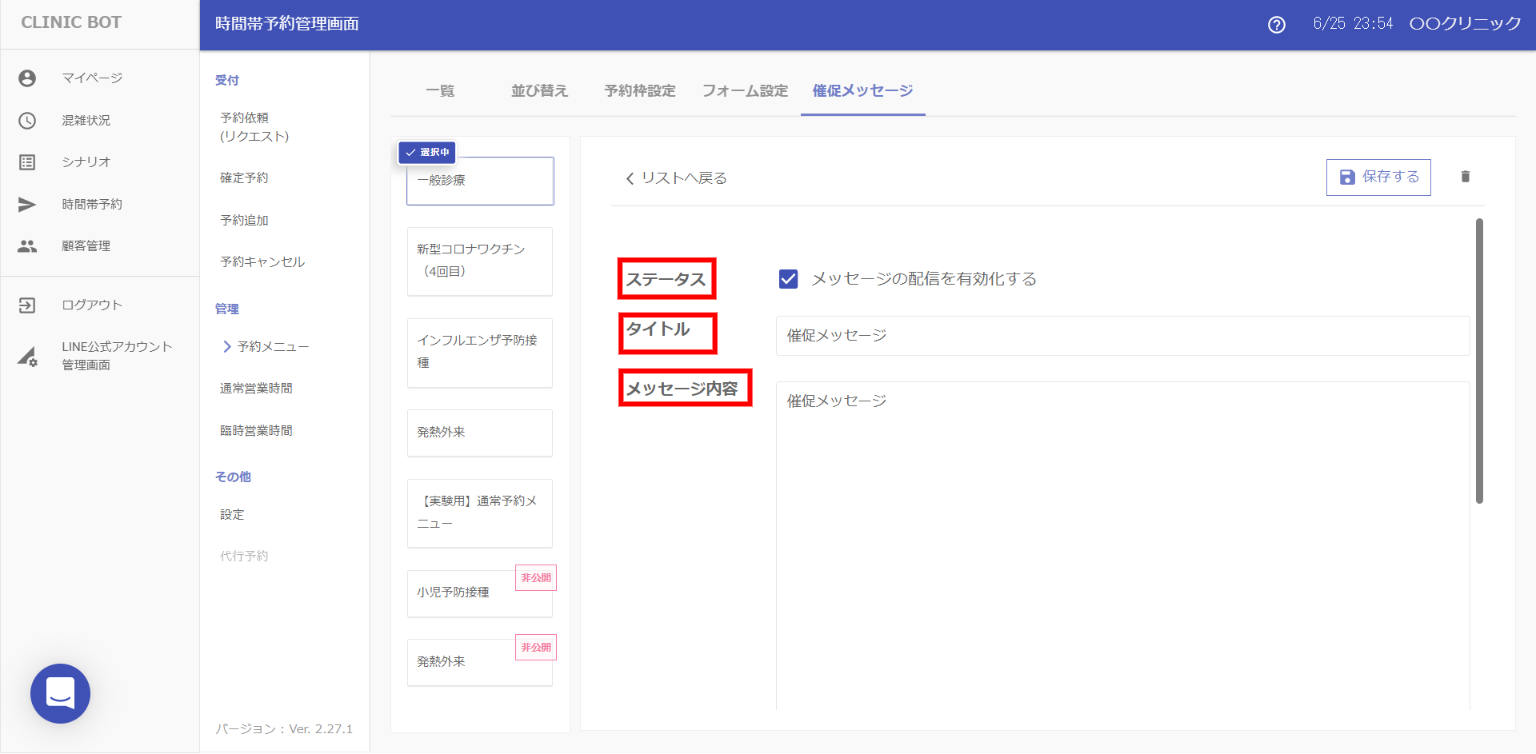This screenshot has height=754, width=1536.
Task: Switch to the フォーム設定 tab
Action: coord(744,91)
